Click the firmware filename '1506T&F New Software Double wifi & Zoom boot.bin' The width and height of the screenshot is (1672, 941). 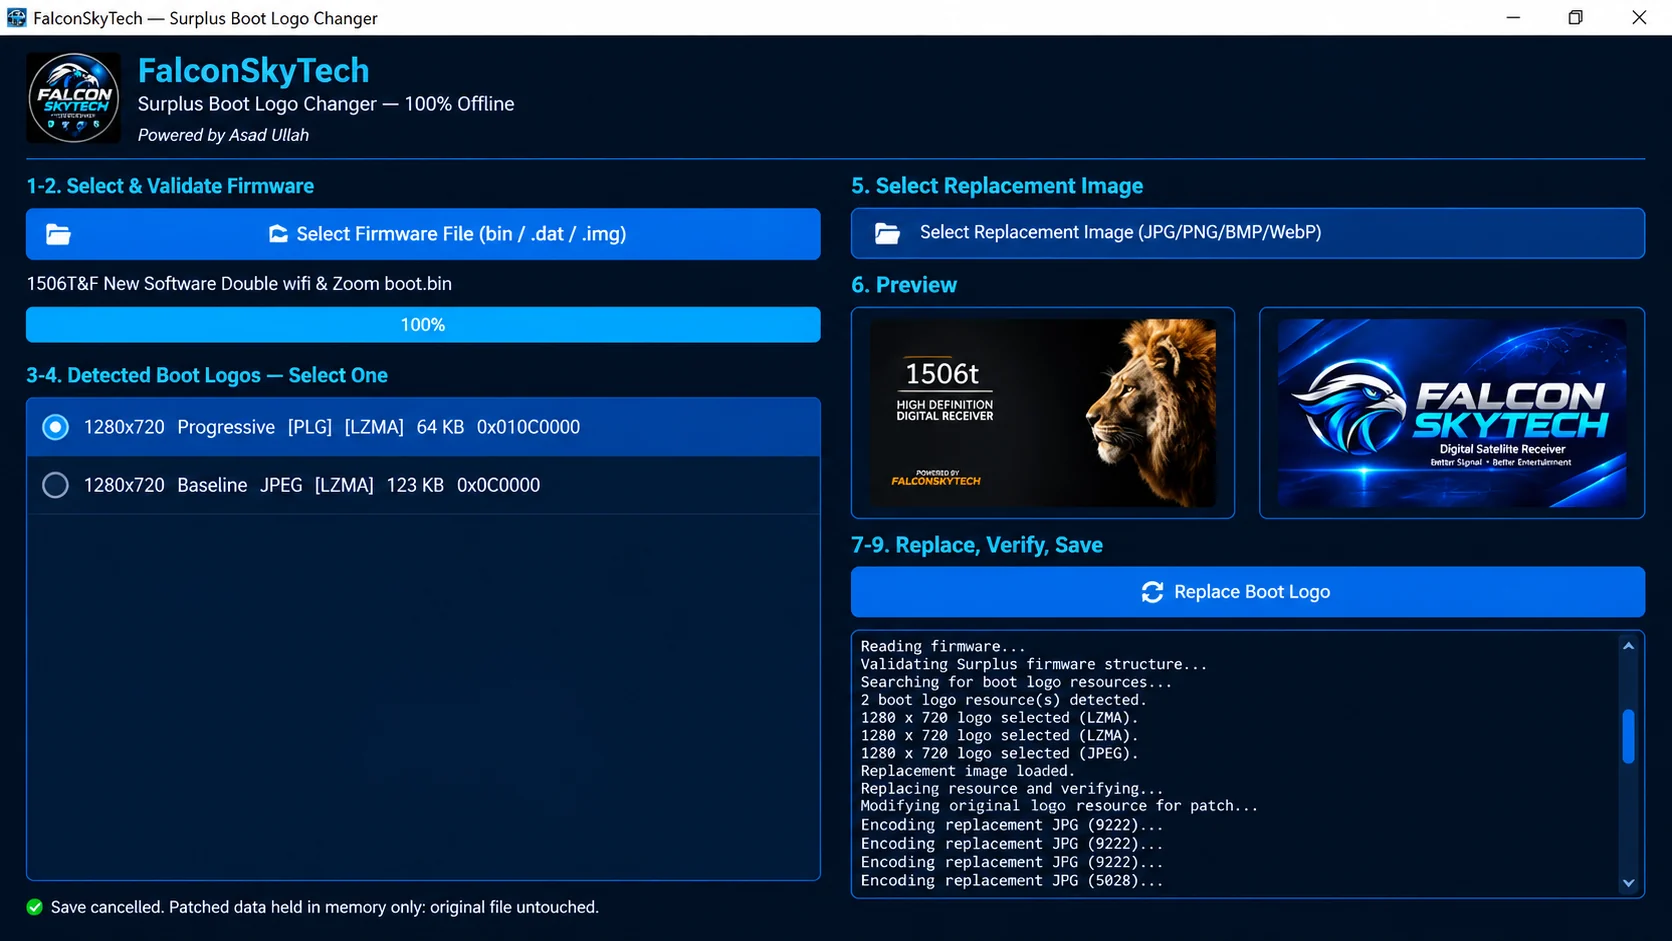coord(239,284)
